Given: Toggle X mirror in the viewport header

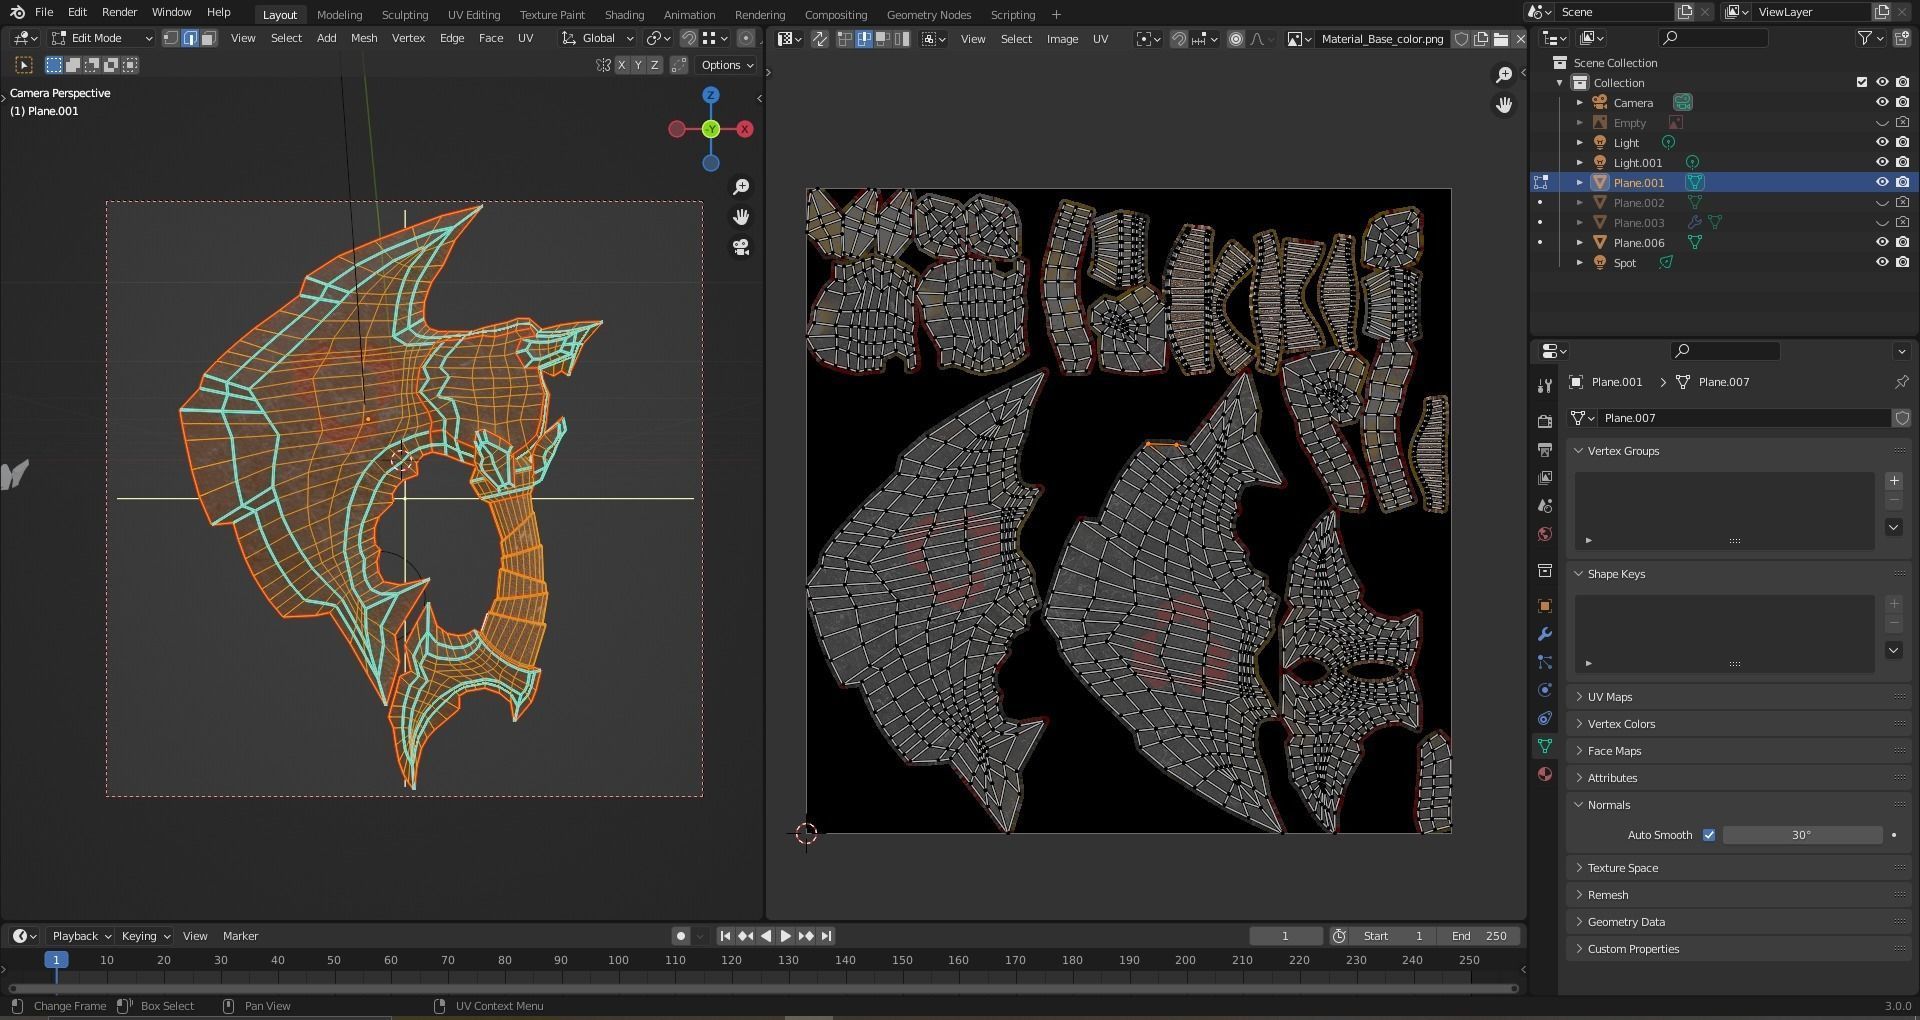Looking at the screenshot, I should coord(621,65).
